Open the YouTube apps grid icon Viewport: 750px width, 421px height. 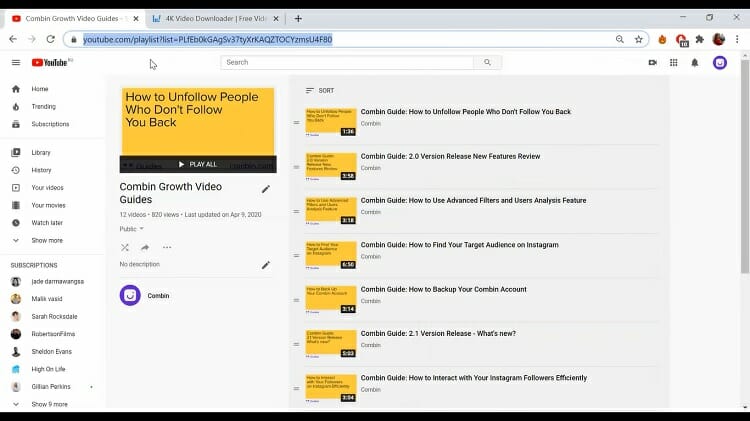(673, 63)
